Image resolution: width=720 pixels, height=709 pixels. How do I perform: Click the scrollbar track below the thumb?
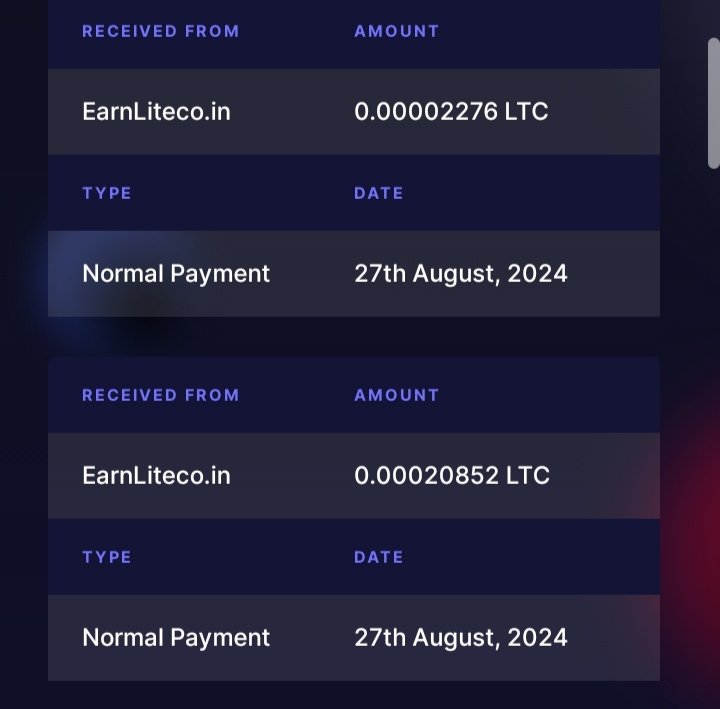tap(713, 400)
